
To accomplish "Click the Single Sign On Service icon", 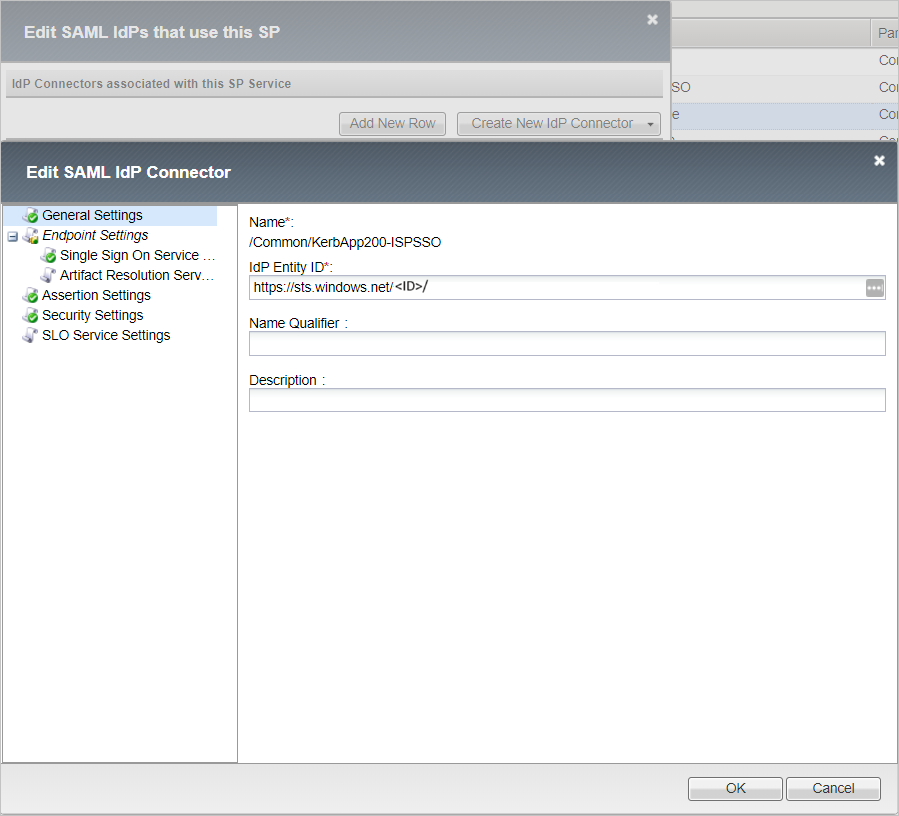I will pyautogui.click(x=49, y=256).
